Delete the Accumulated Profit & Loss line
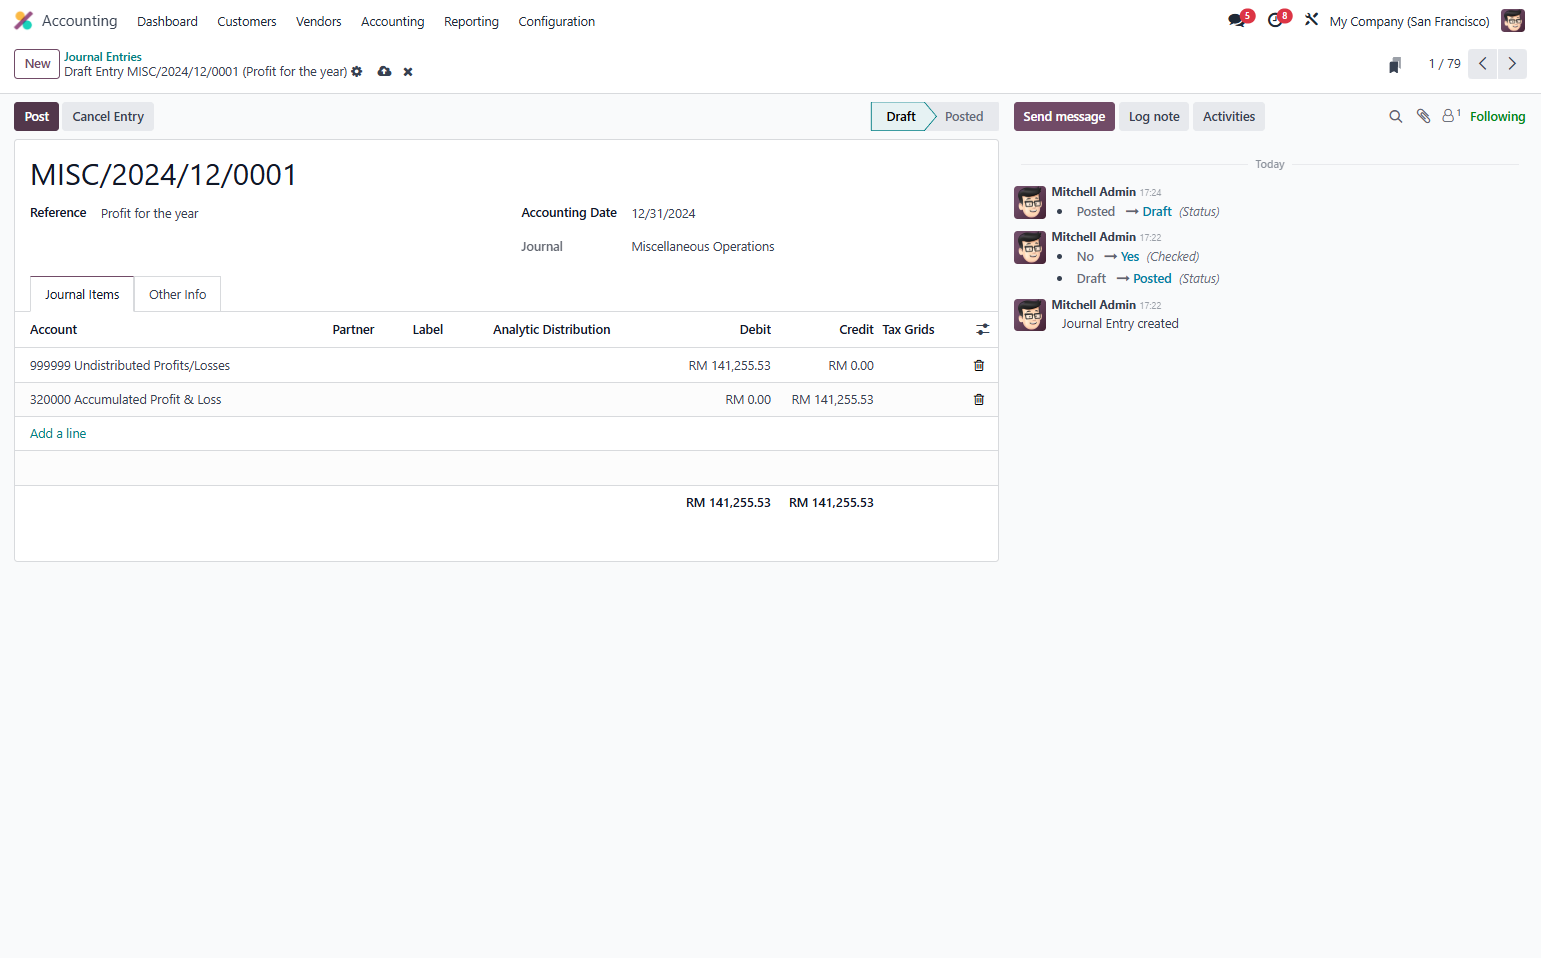 pos(979,400)
